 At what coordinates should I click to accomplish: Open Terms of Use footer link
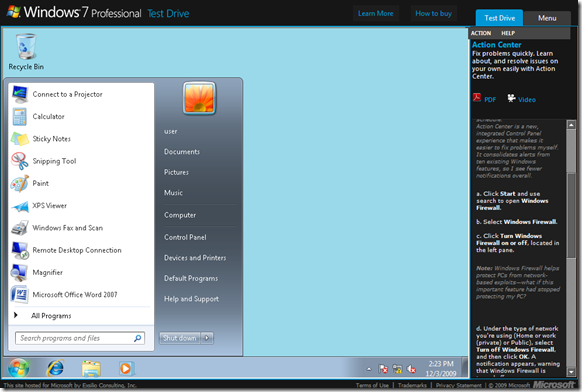[372, 385]
